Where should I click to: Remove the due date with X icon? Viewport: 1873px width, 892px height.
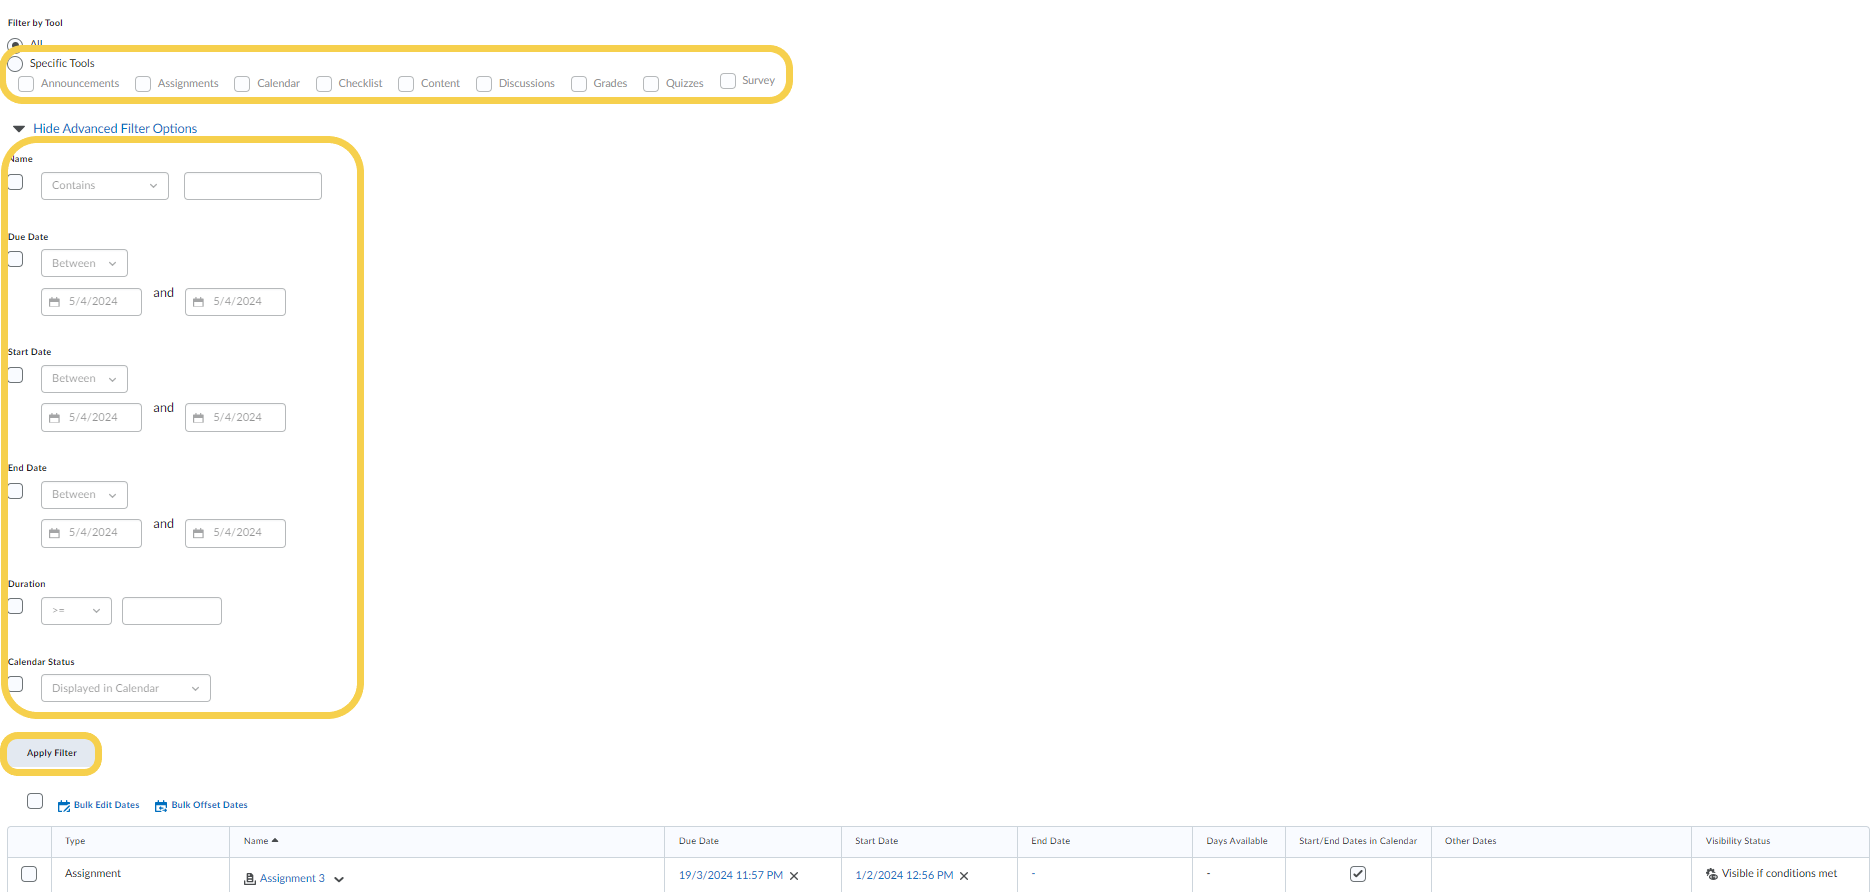coord(795,876)
